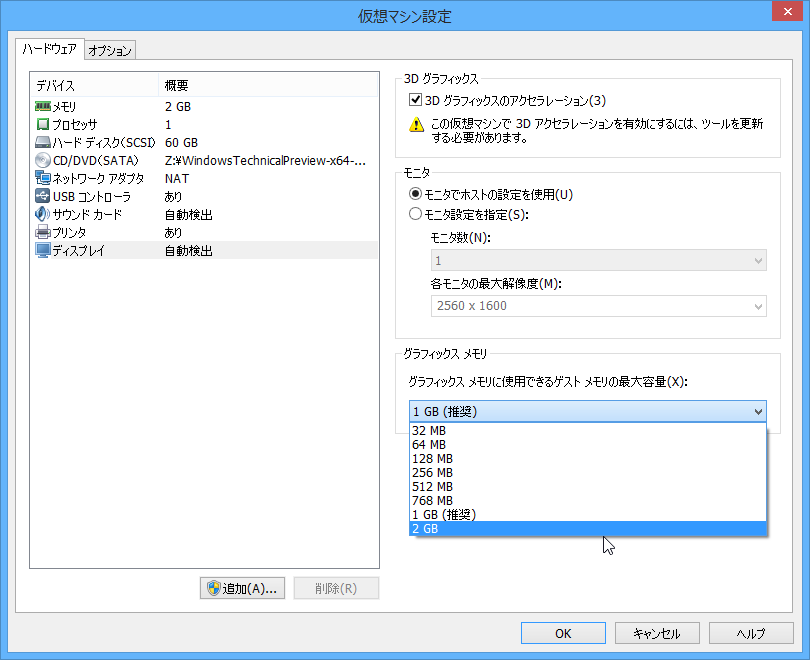The width and height of the screenshot is (810, 660).
Task: Select the sound card speaker icon
Action: coord(43,214)
